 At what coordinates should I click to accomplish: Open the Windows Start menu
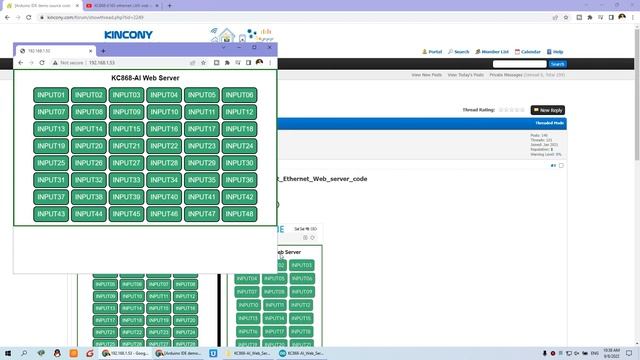click(7, 353)
